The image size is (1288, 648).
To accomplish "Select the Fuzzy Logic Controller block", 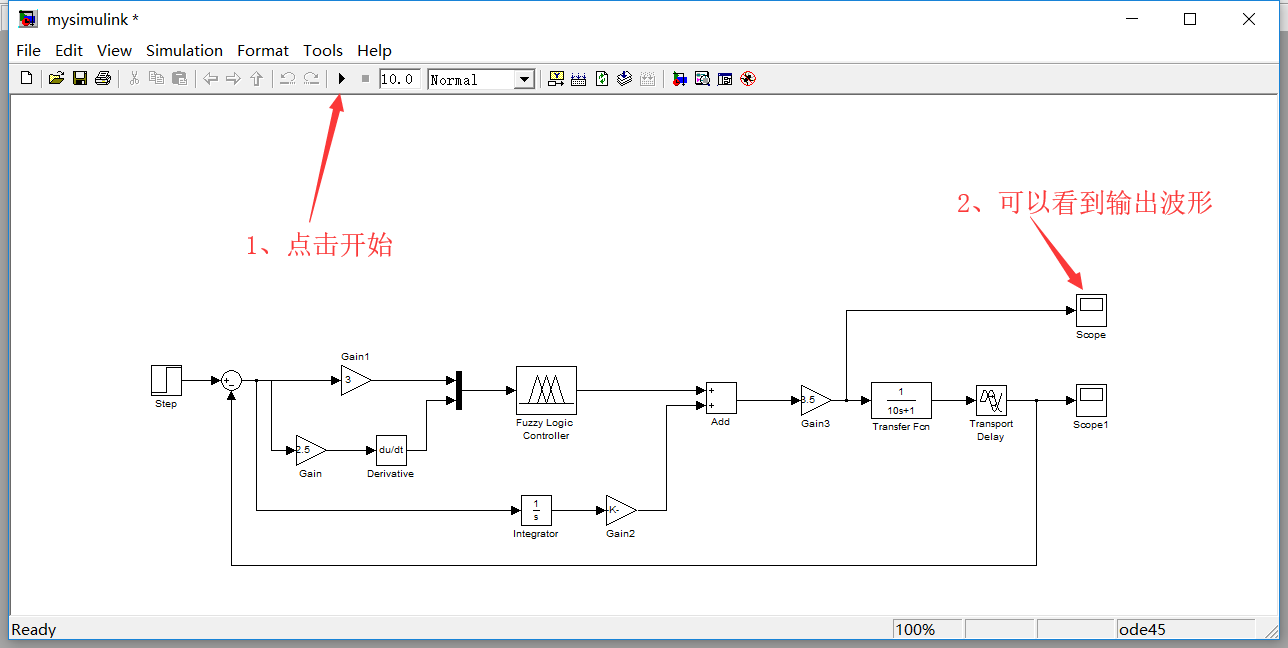I will [546, 390].
